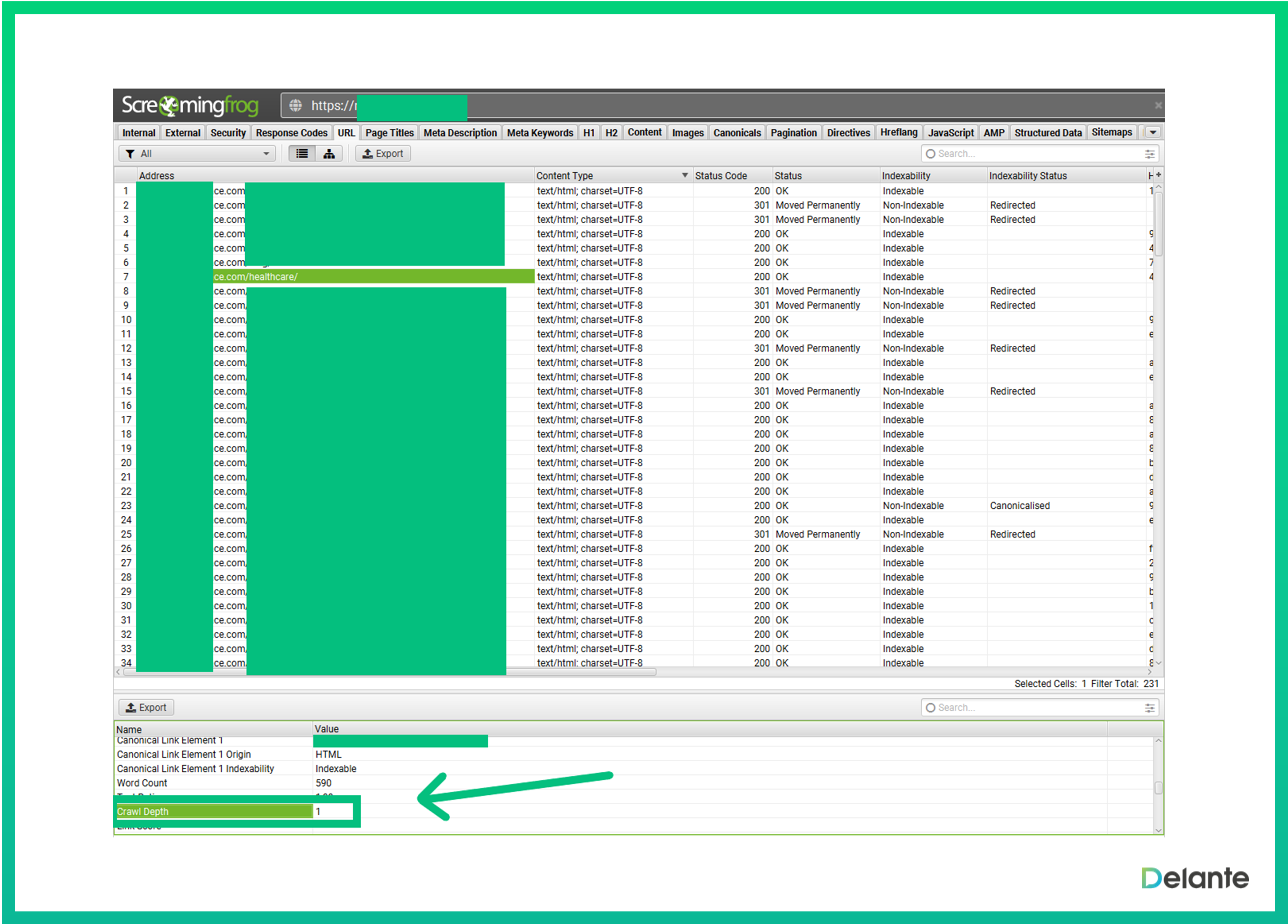This screenshot has height=924, width=1288.
Task: Switch to the Page Titles tab
Action: (389, 132)
